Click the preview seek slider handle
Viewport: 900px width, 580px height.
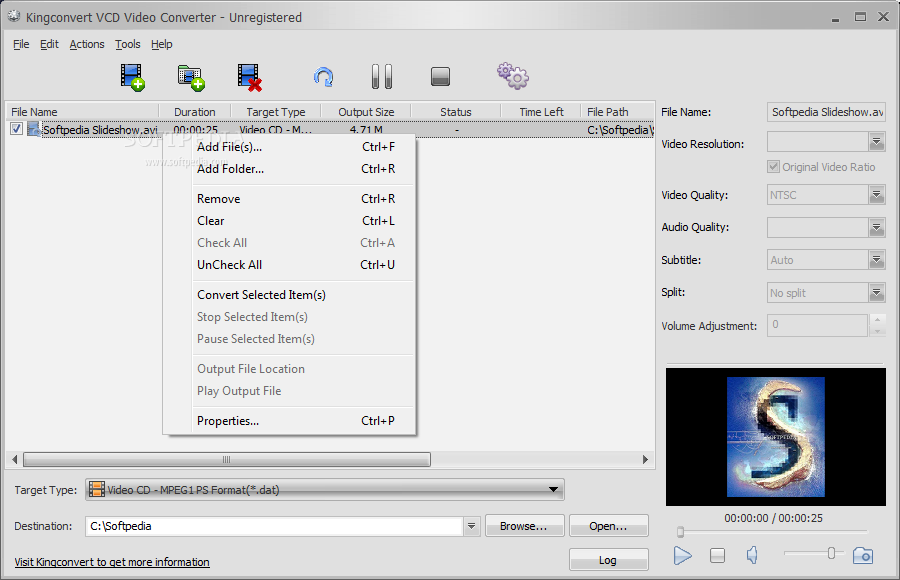tap(680, 532)
